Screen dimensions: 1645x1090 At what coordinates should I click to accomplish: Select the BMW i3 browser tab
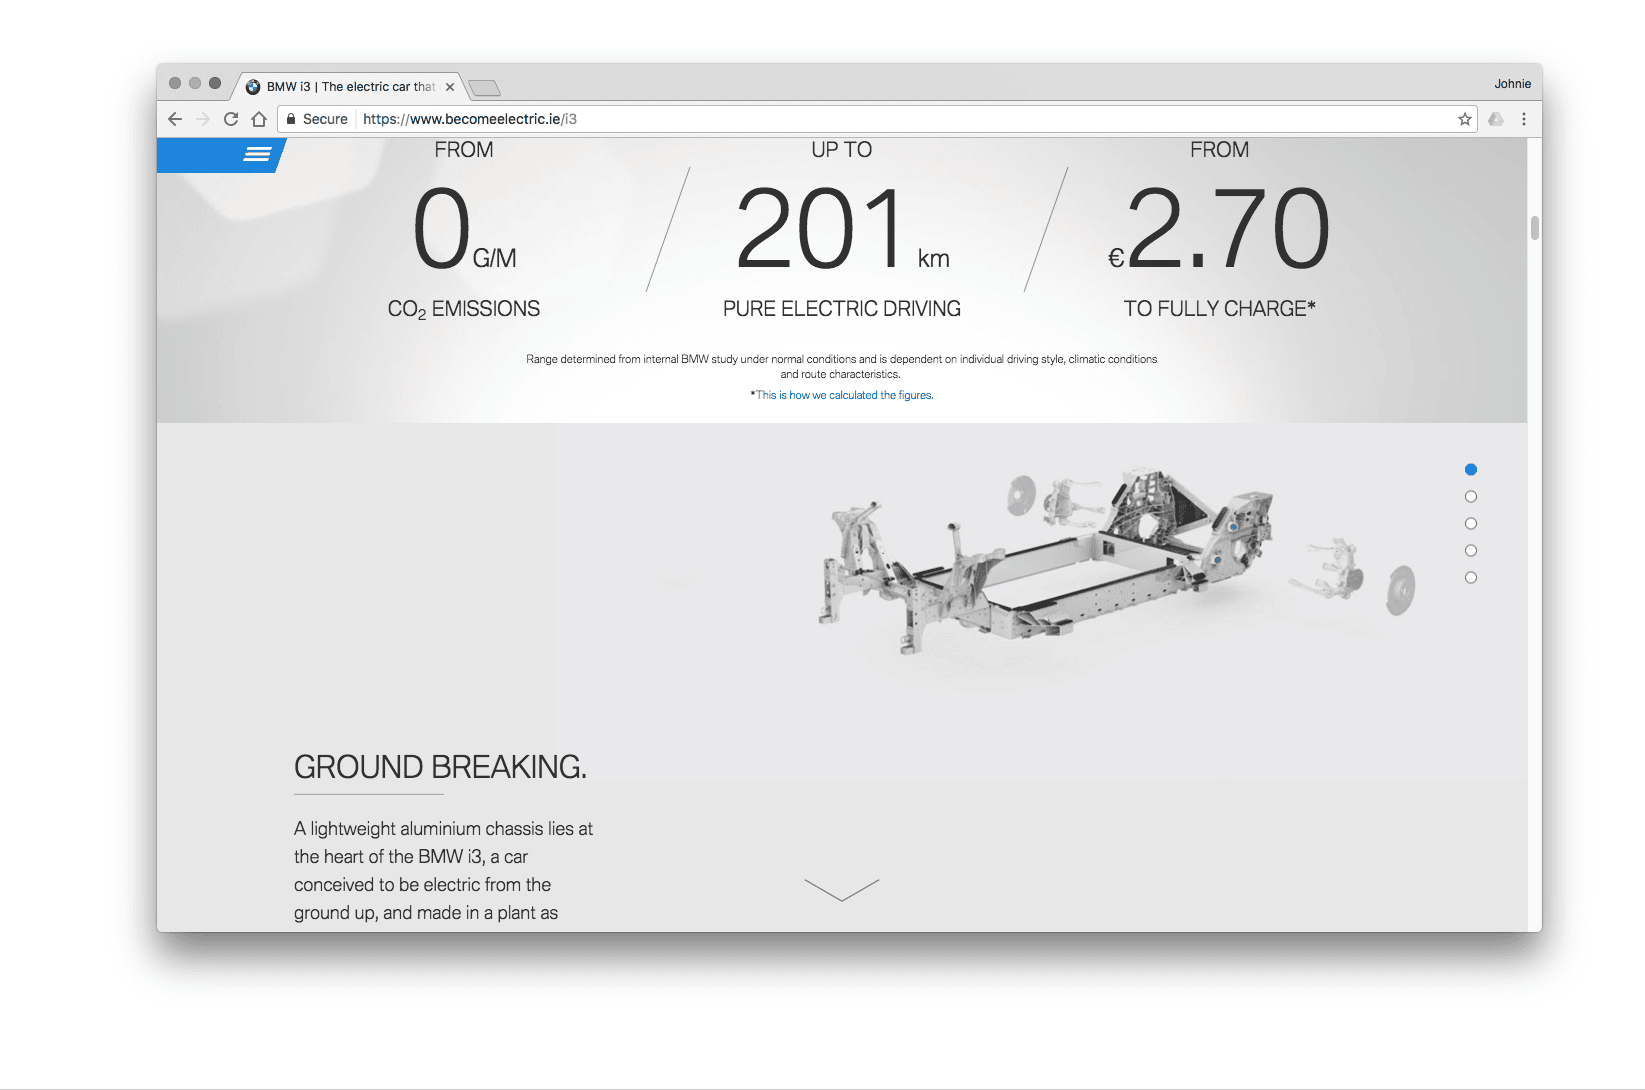click(x=350, y=87)
